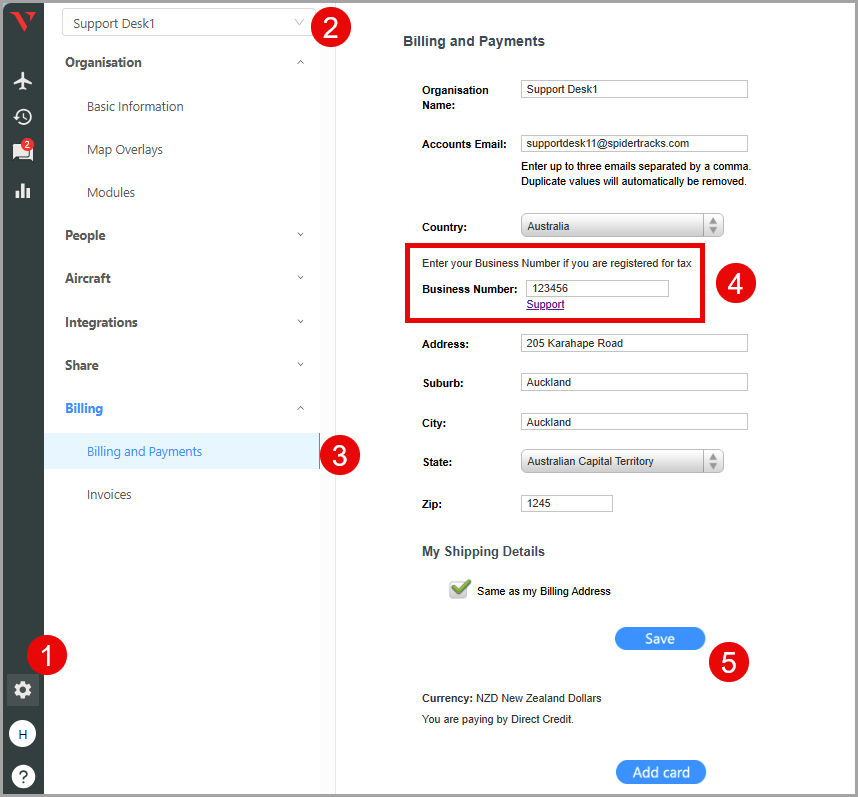Image resolution: width=858 pixels, height=797 pixels.
Task: Open the airplane tracking icon in sidebar
Action: pos(22,81)
